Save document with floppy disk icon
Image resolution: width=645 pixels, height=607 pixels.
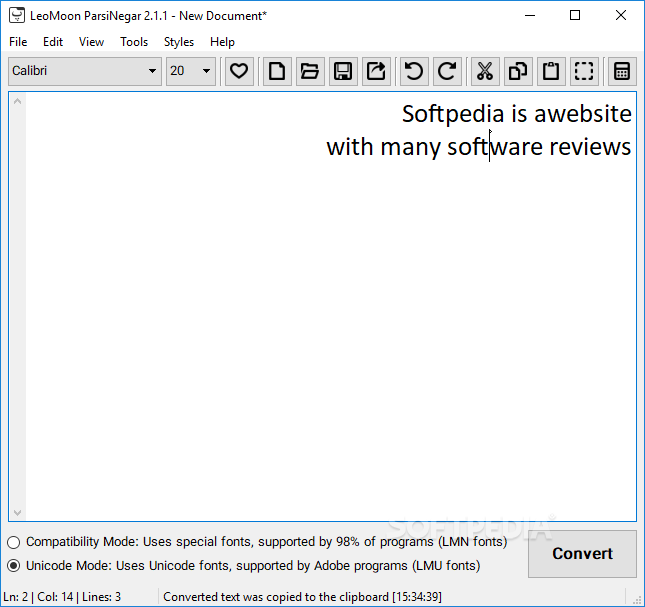[343, 71]
